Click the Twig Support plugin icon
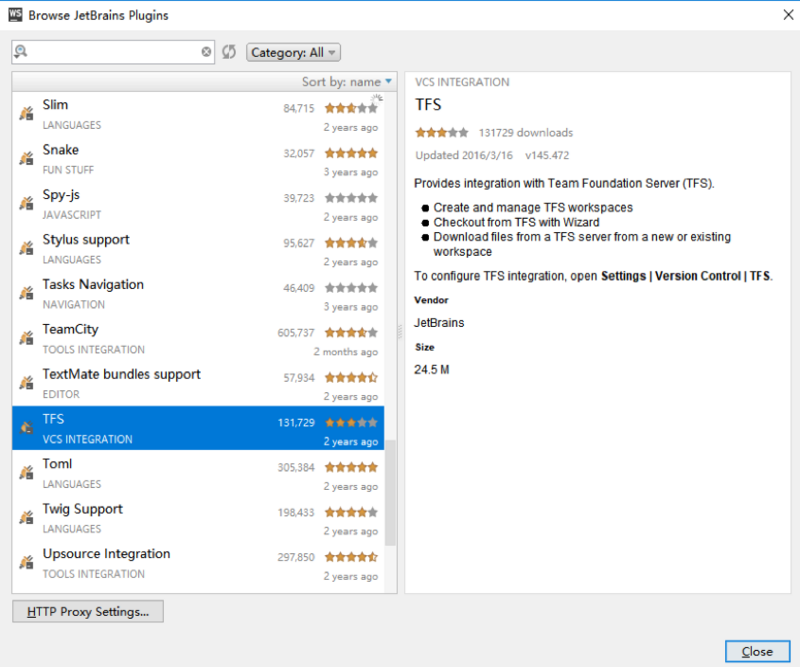 click(x=27, y=517)
